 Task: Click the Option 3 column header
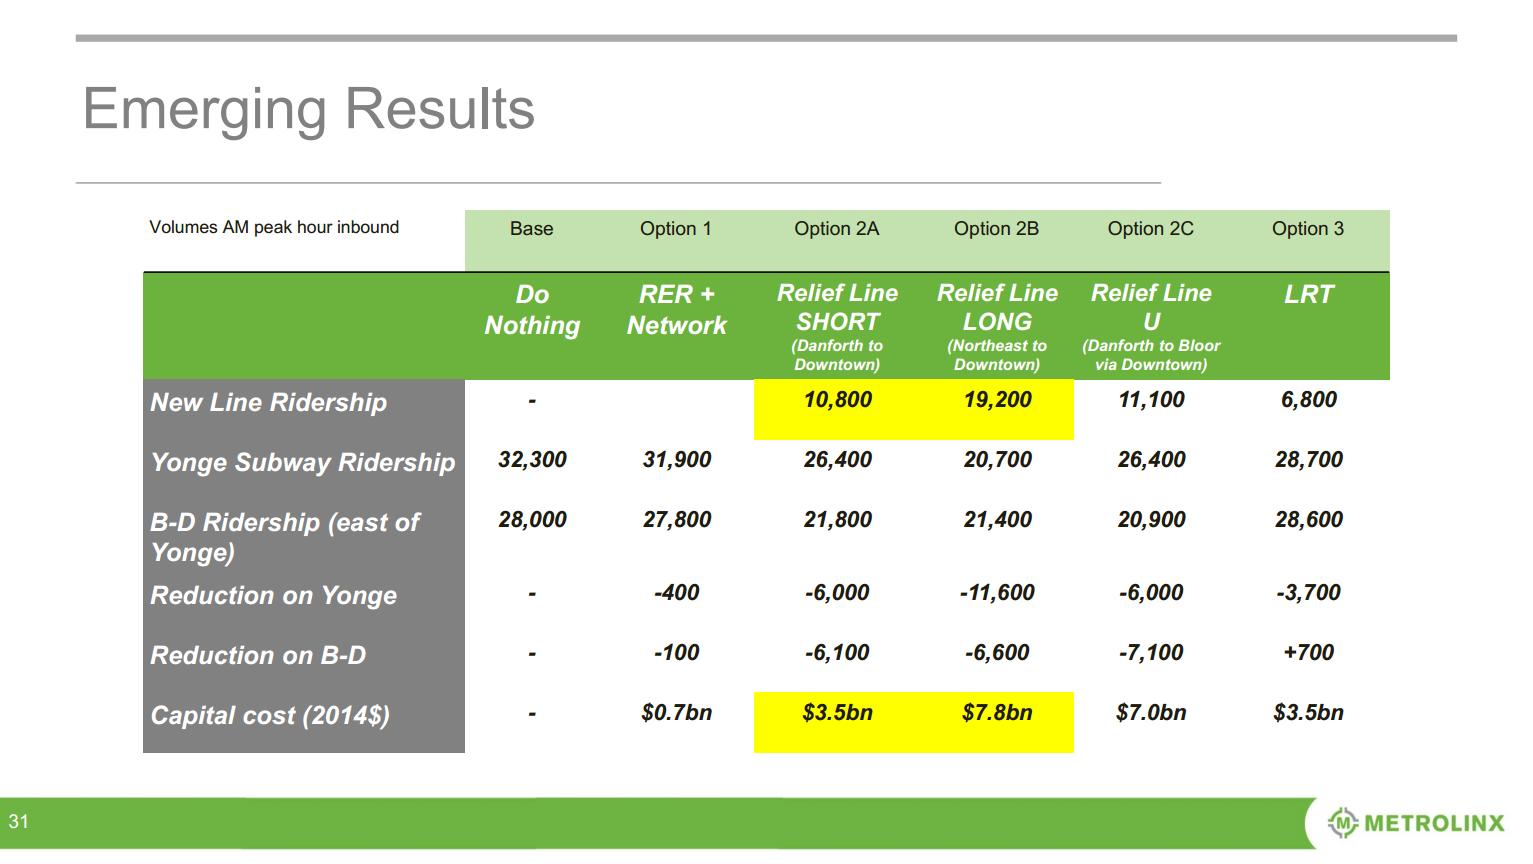click(1307, 229)
